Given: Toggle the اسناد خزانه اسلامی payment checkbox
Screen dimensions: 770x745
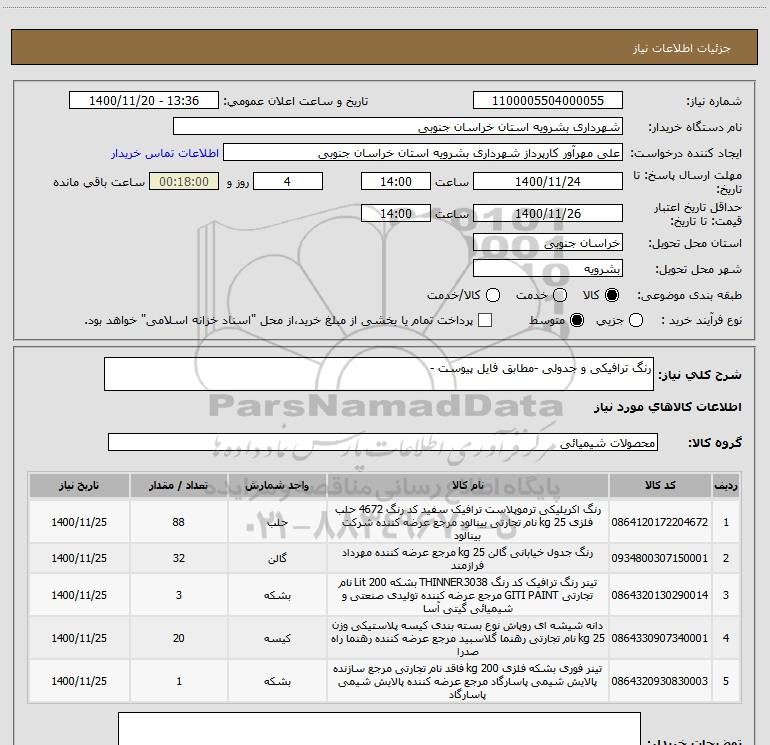Looking at the screenshot, I should click(x=485, y=320).
